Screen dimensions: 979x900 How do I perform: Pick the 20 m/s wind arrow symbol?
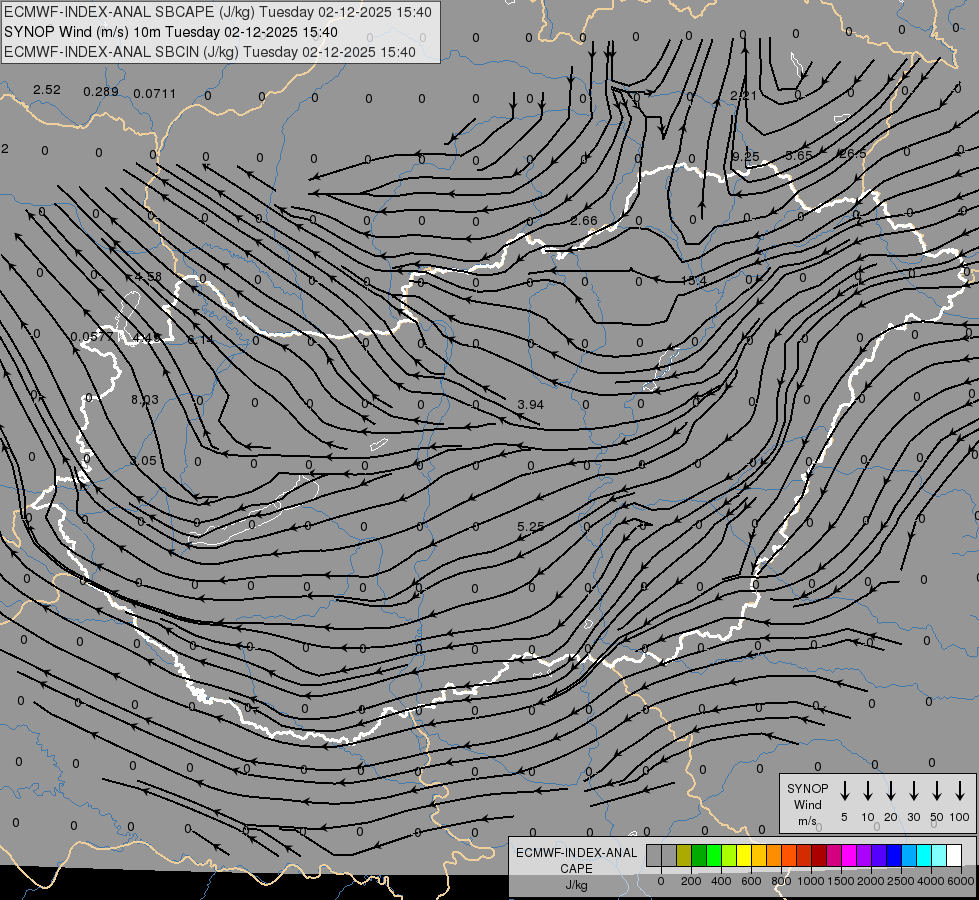point(890,790)
